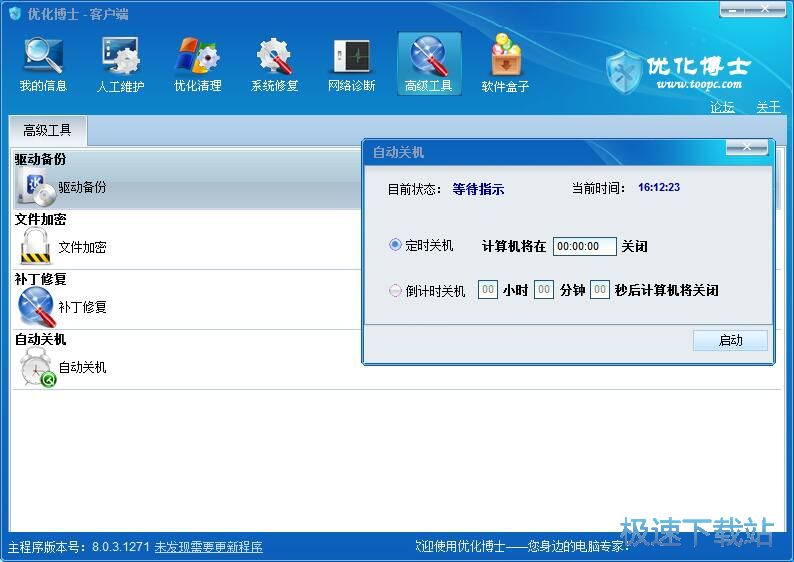Click the 补丁修复 item label
794x562 pixels.
point(83,307)
